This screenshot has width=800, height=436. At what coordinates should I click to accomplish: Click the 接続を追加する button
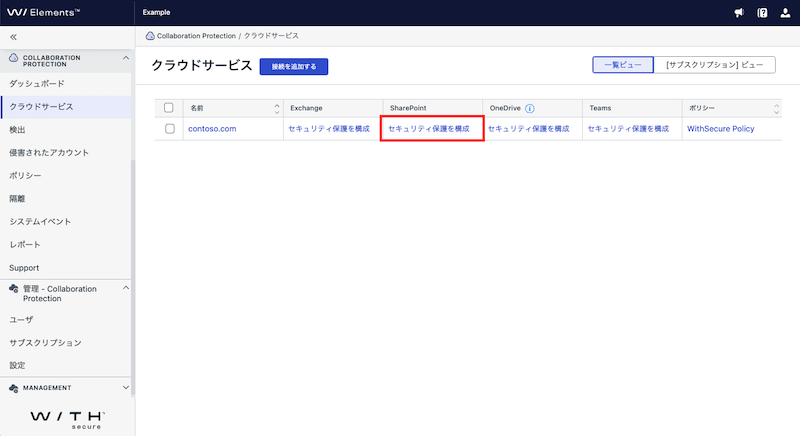[294, 66]
